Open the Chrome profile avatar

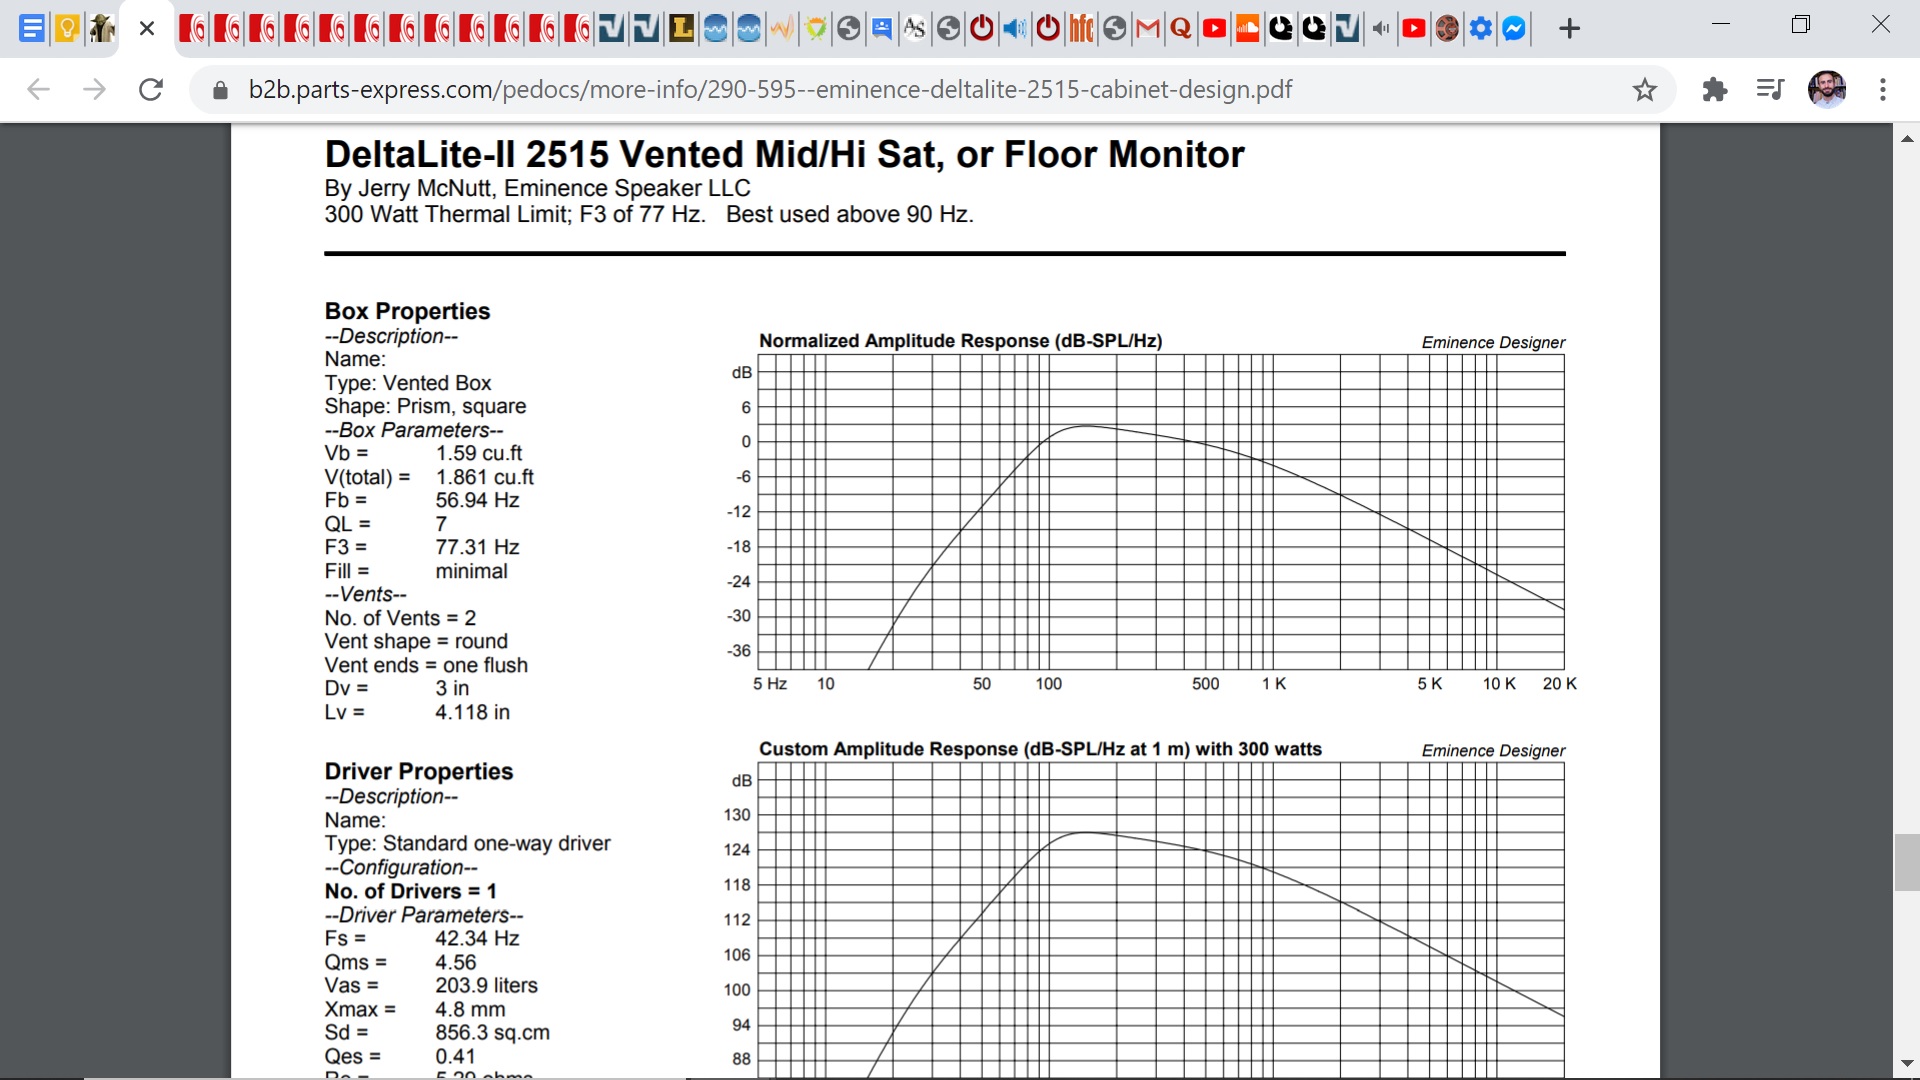(1827, 90)
